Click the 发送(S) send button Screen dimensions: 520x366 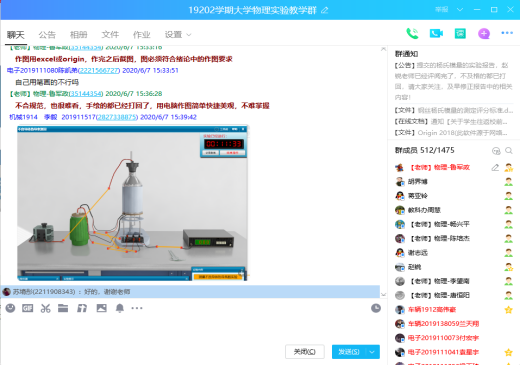tap(349, 352)
